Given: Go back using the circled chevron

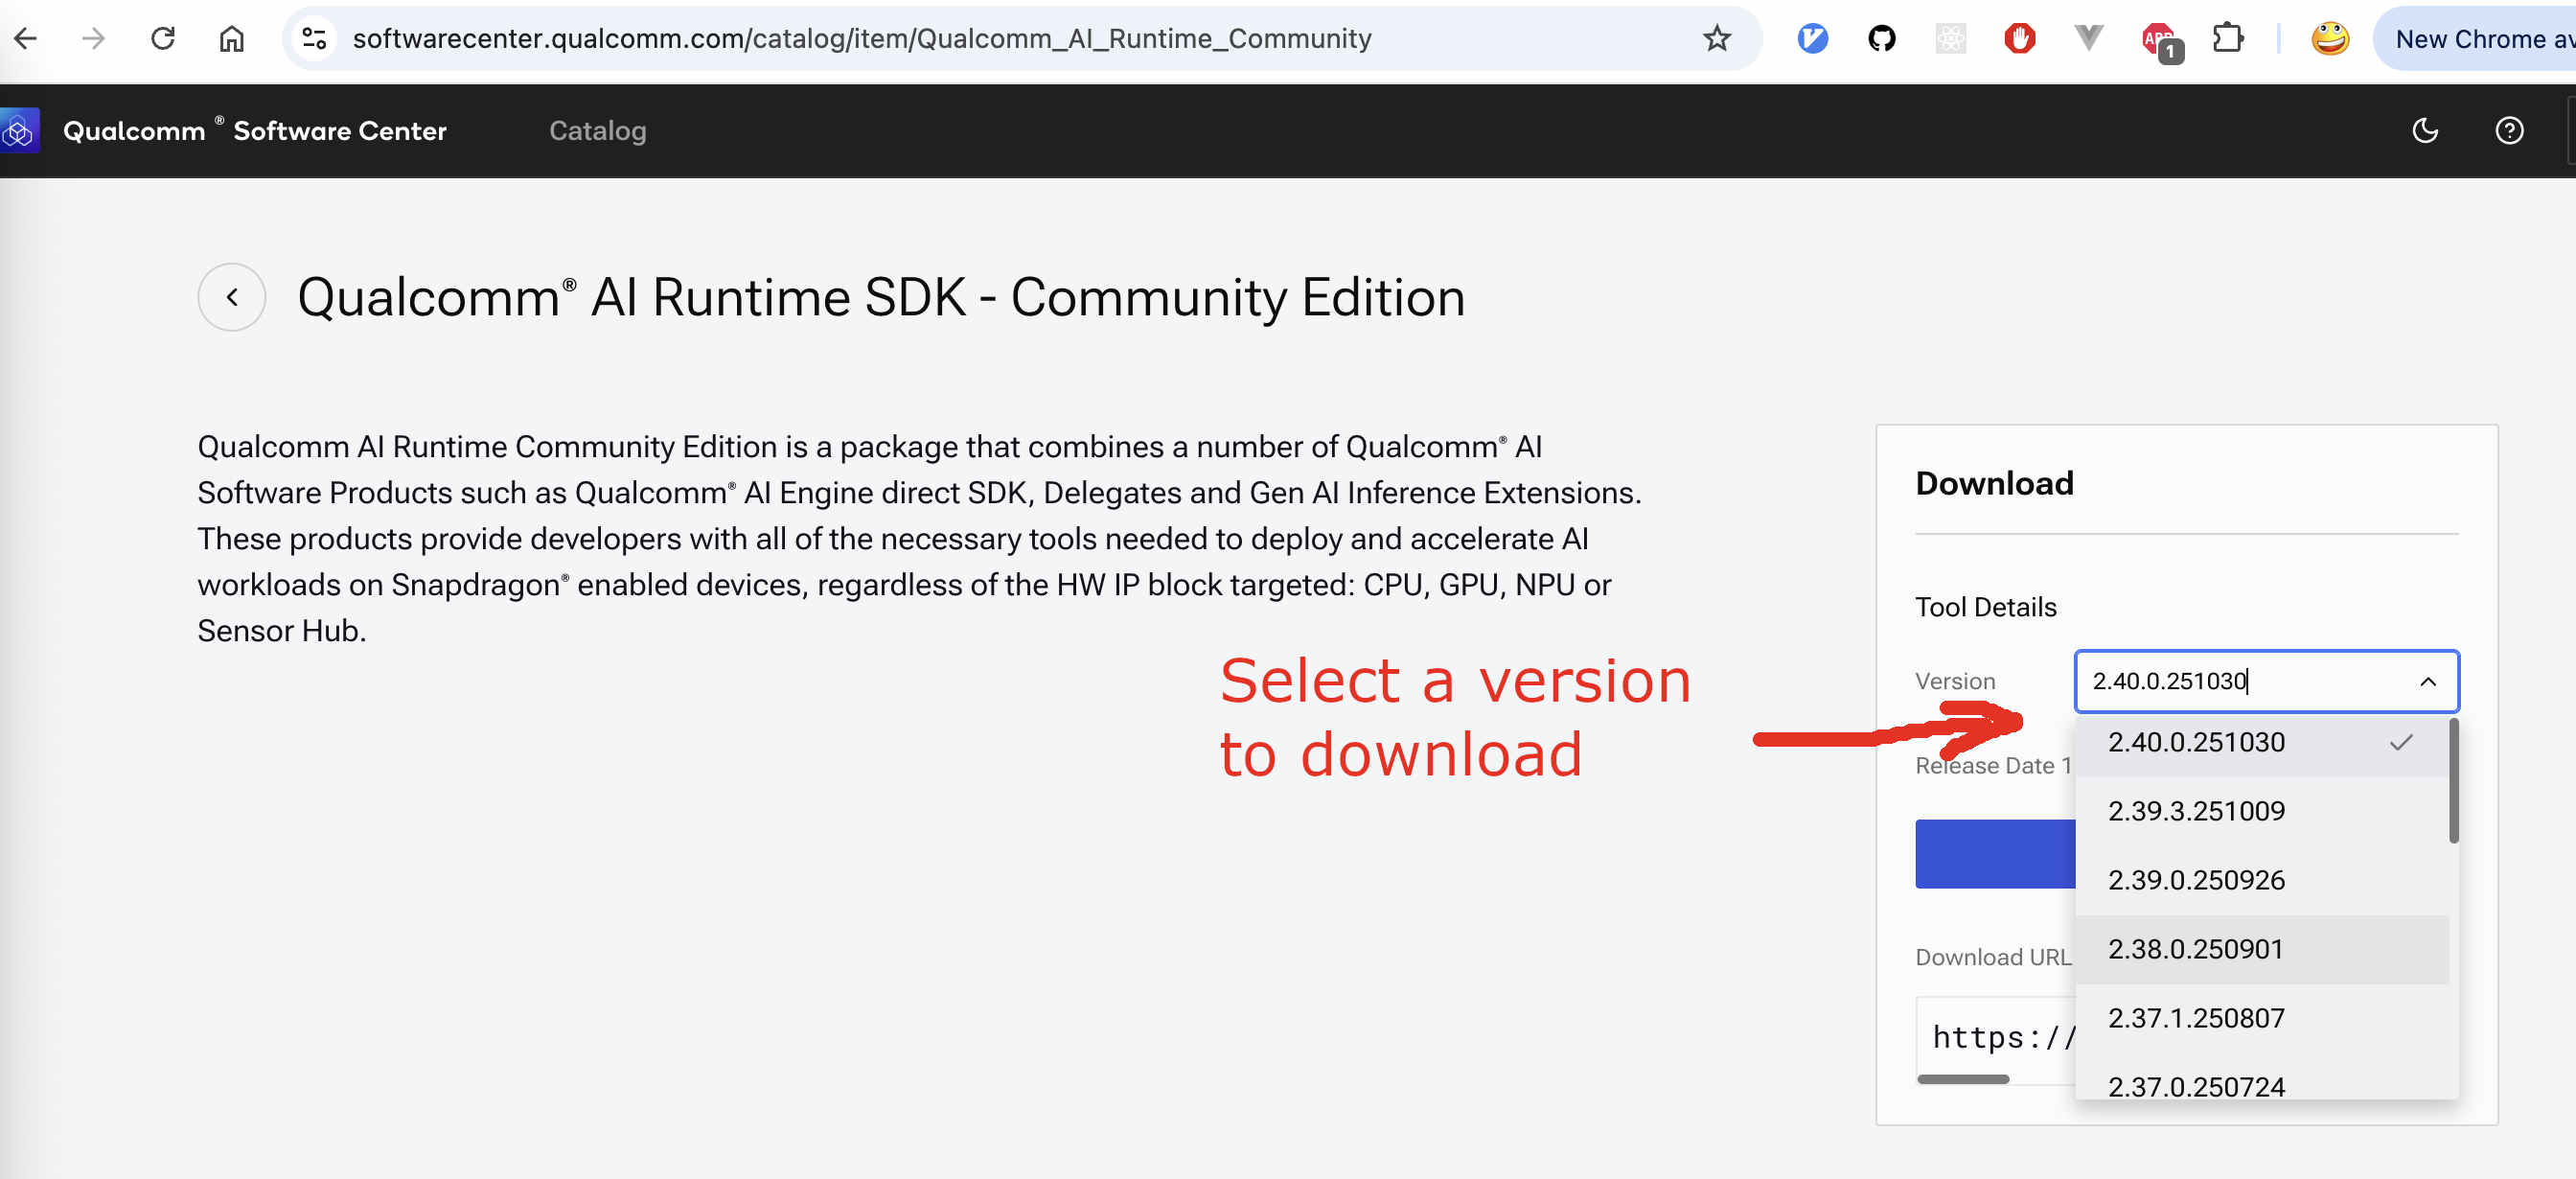Looking at the screenshot, I should pos(232,297).
